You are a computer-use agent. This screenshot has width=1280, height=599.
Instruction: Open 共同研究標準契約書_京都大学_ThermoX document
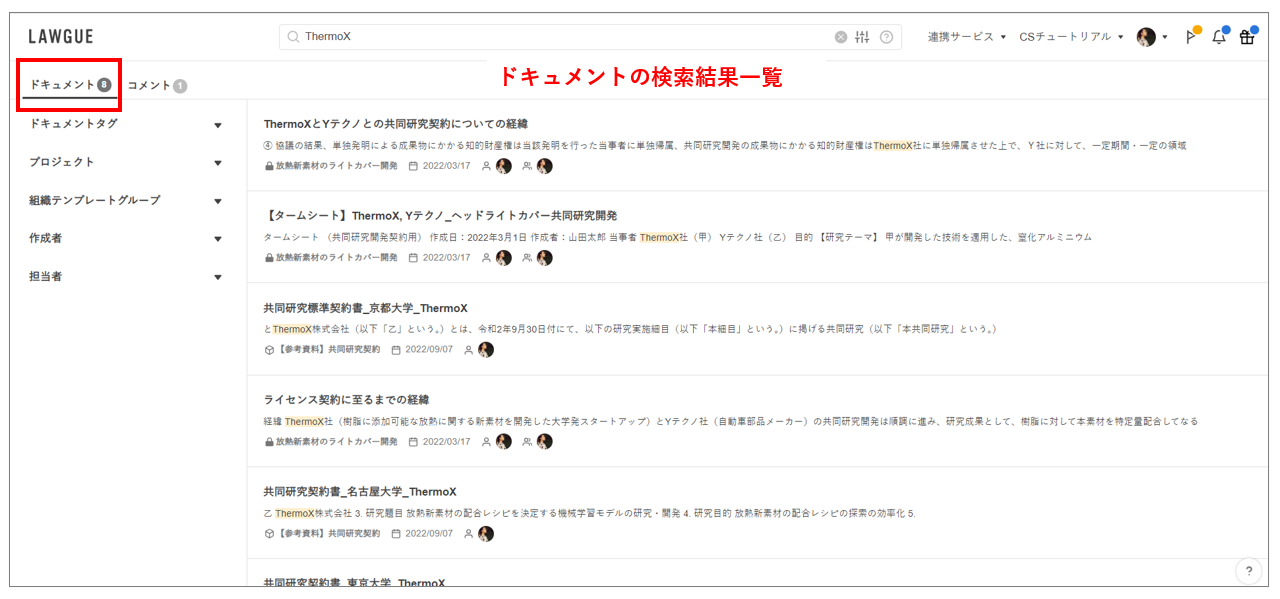click(365, 308)
